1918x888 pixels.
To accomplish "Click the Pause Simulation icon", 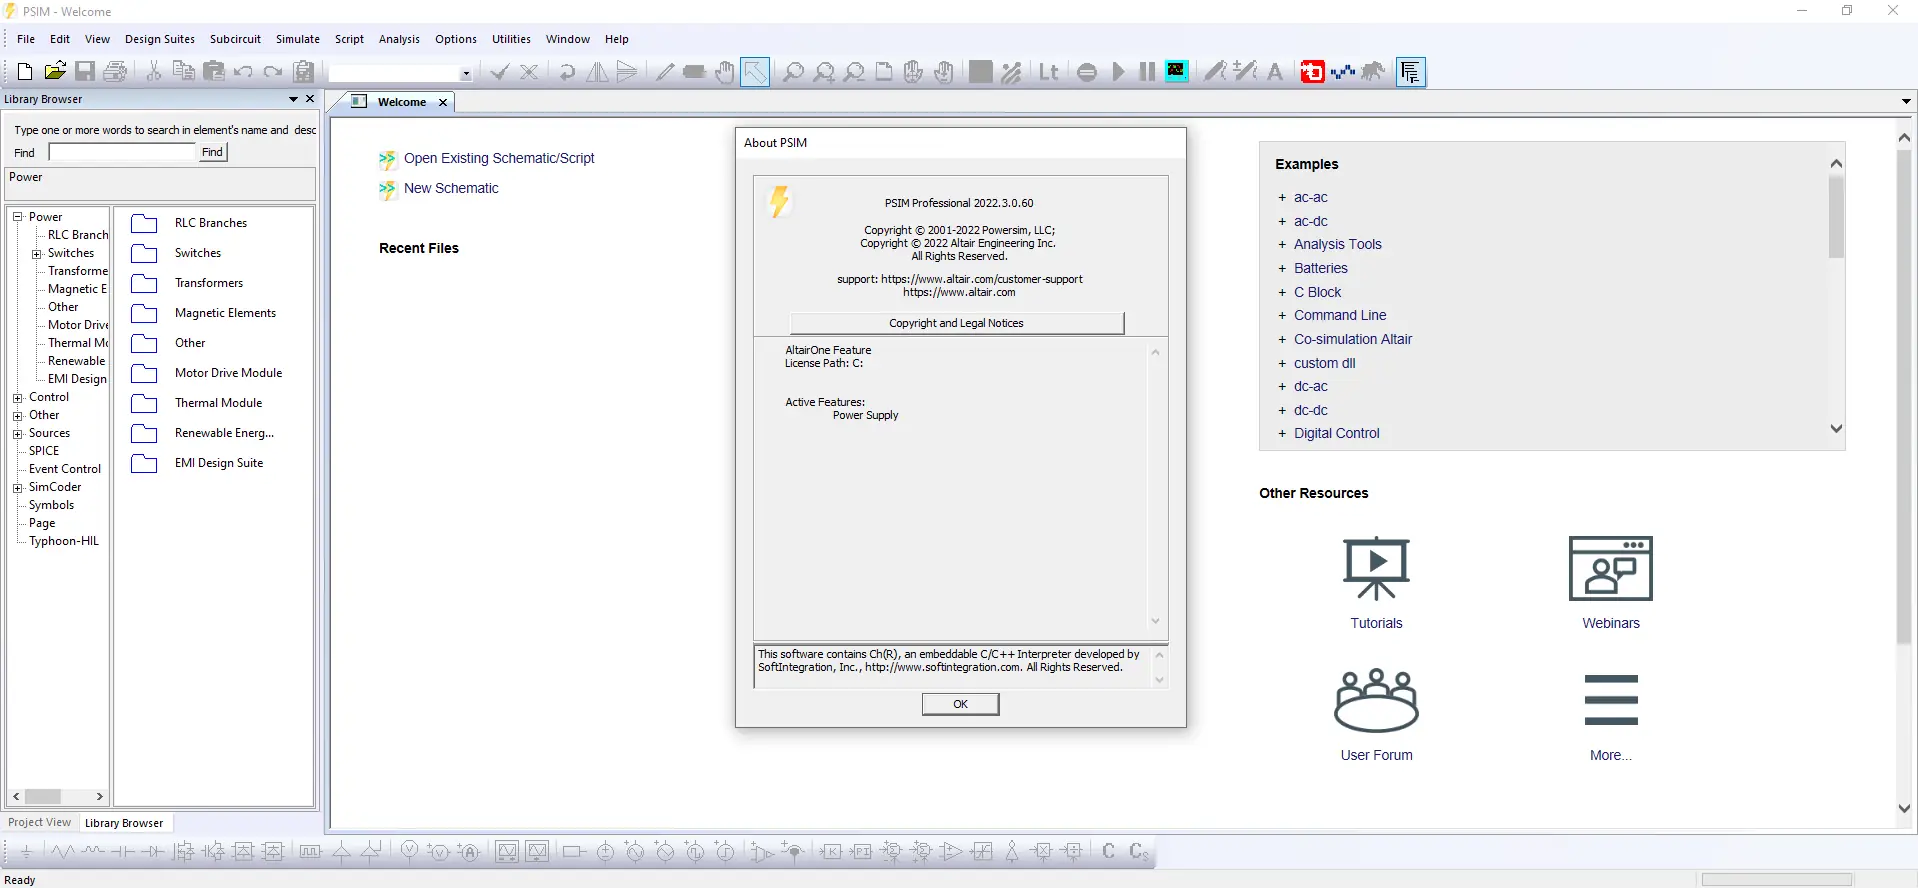I will (1147, 72).
